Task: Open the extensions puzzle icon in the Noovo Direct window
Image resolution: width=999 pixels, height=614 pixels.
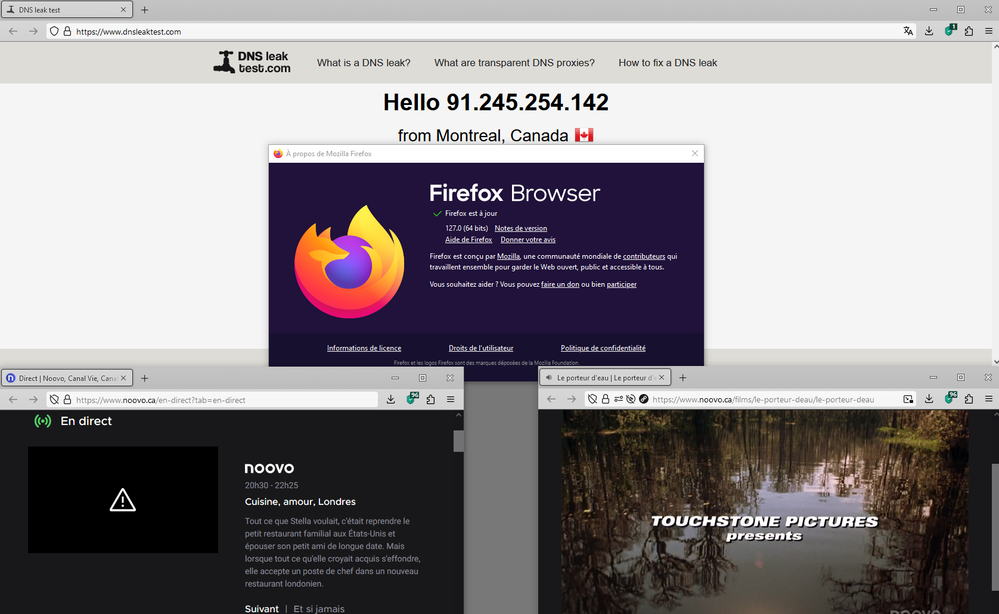Action: pos(431,399)
